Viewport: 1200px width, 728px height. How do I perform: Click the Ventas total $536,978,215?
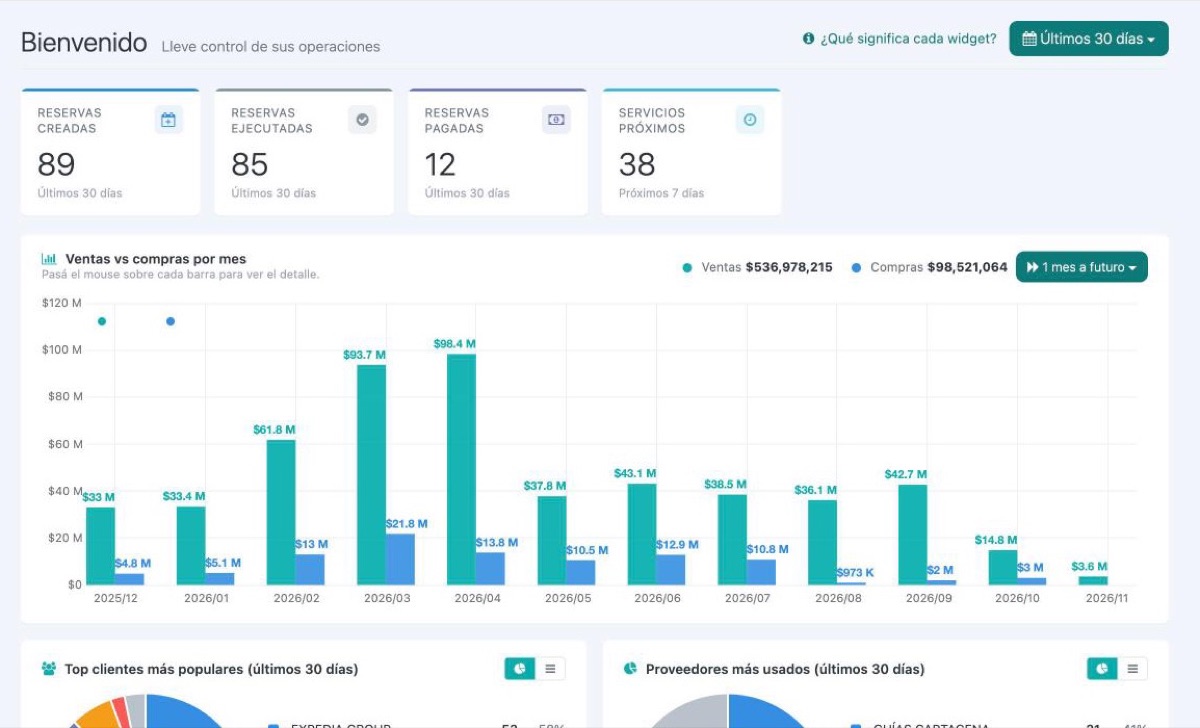(x=789, y=267)
